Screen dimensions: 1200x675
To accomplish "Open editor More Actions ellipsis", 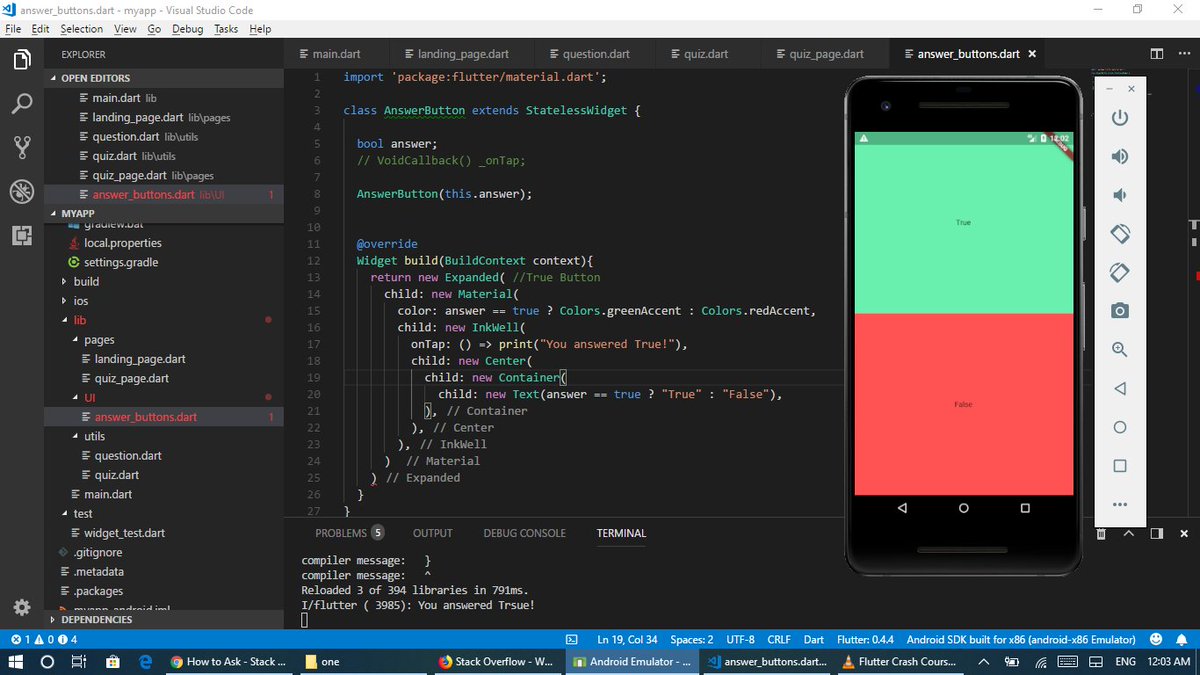I will point(1183,54).
